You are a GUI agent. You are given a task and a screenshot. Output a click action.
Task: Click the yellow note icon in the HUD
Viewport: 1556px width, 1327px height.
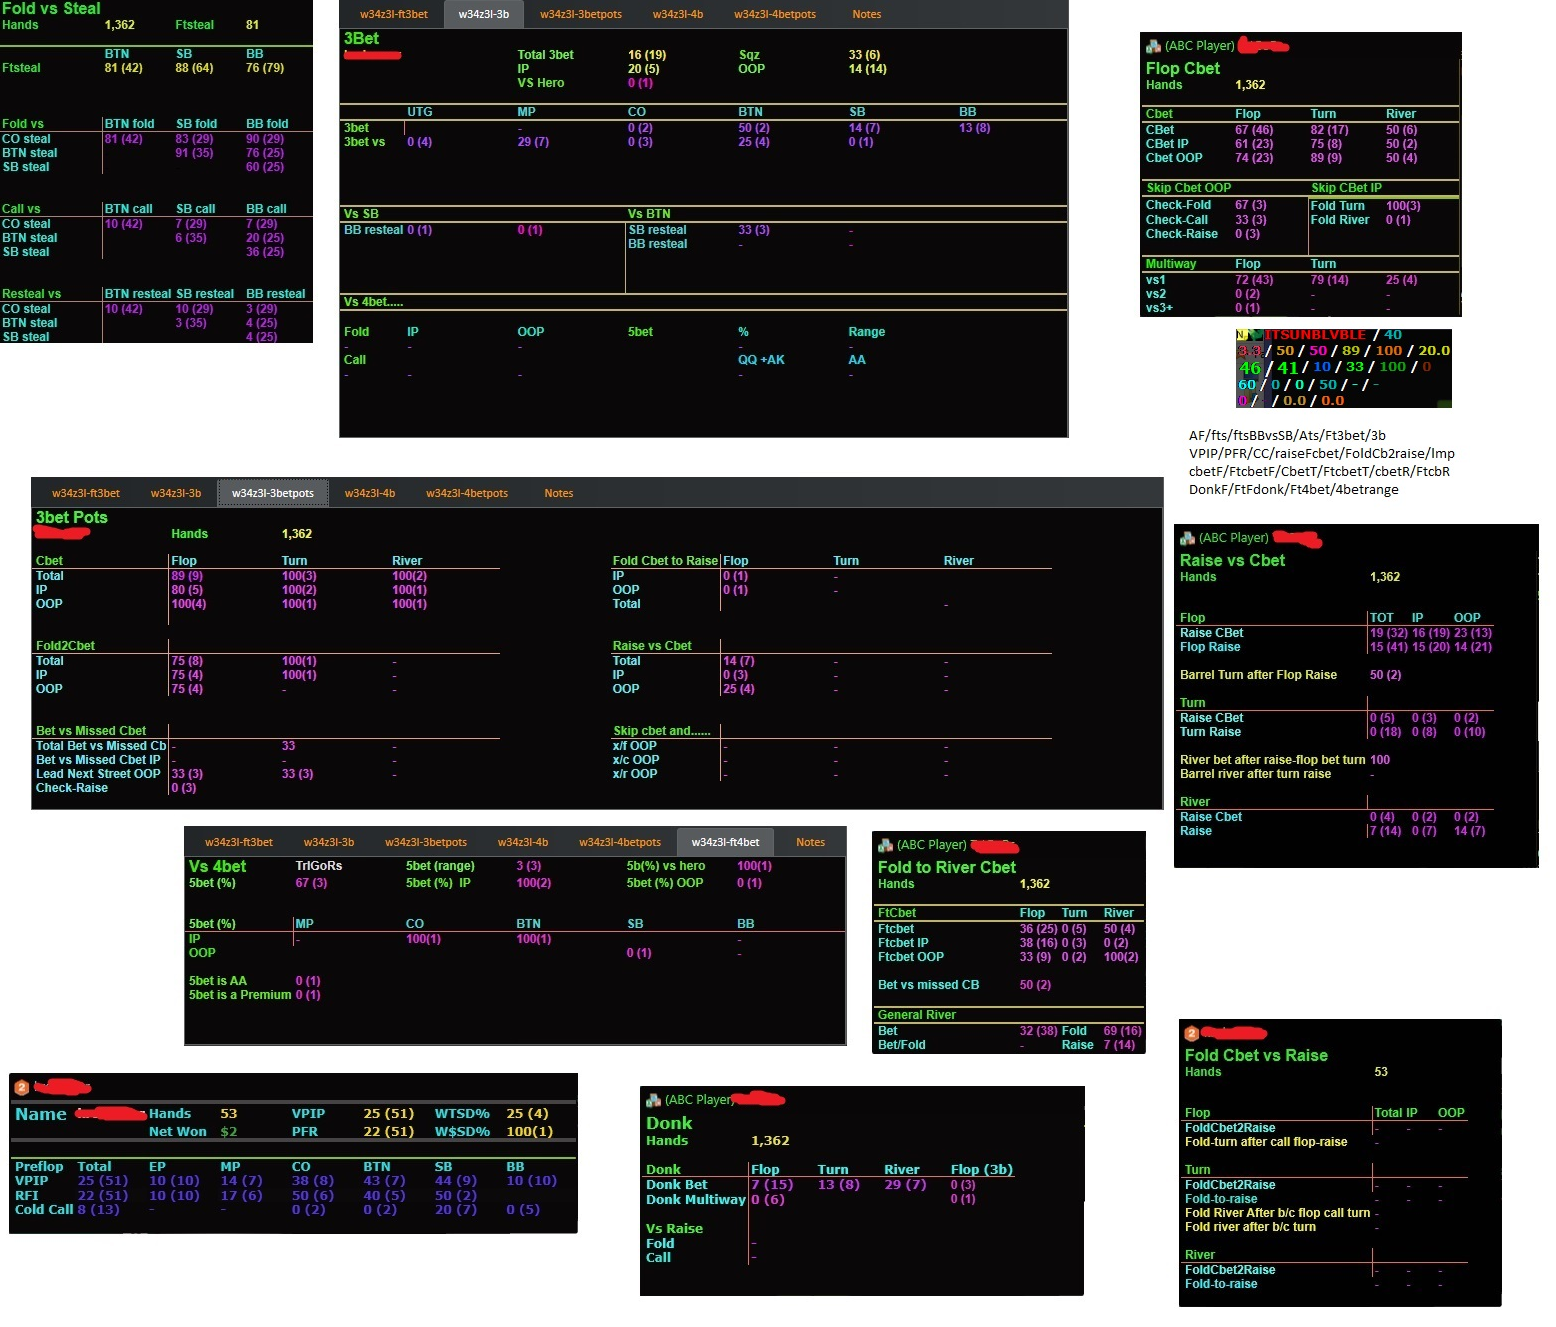point(1241,335)
